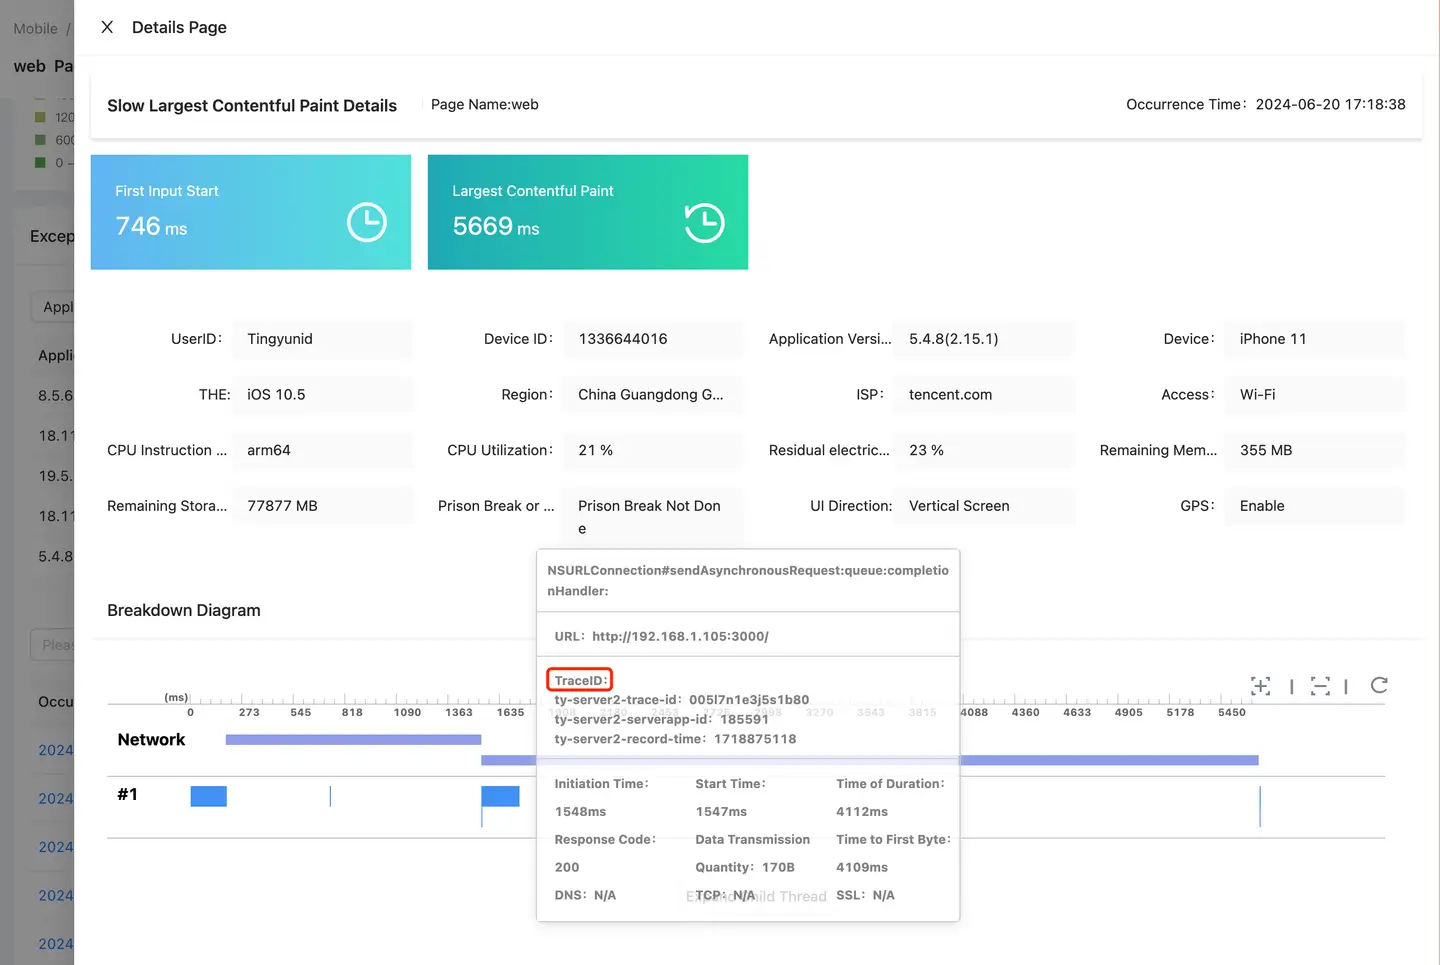This screenshot has width=1440, height=965.
Task: Click the first blue block in row #1
Action: point(209,796)
